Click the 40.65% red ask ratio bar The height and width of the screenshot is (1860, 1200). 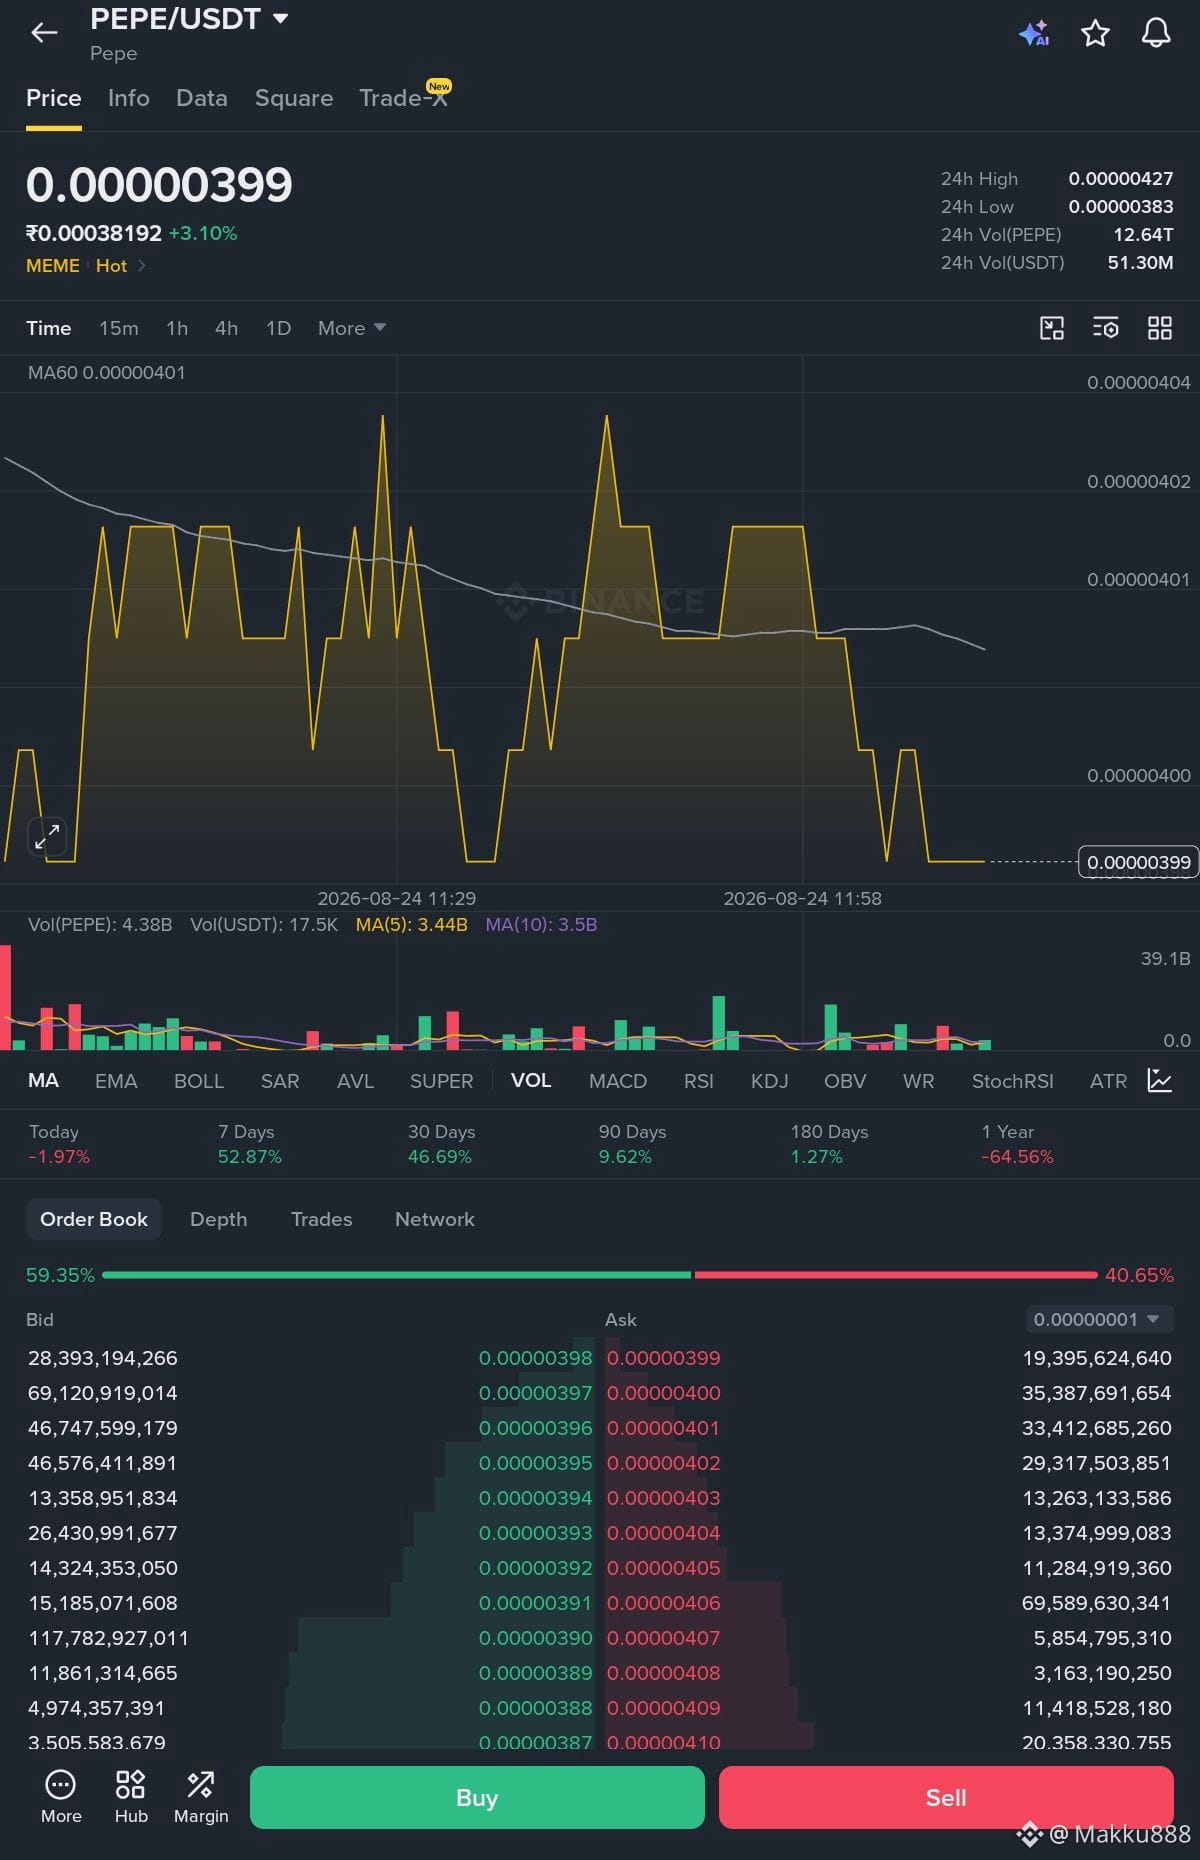[896, 1275]
